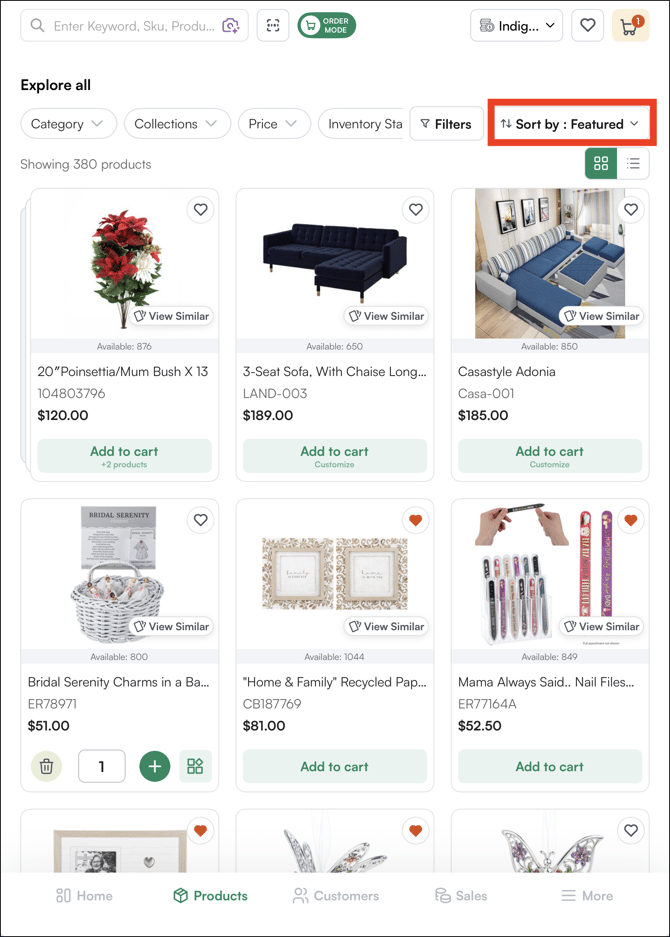Viewport: 670px width, 937px height.
Task: Open the image search camera icon
Action: point(231,26)
